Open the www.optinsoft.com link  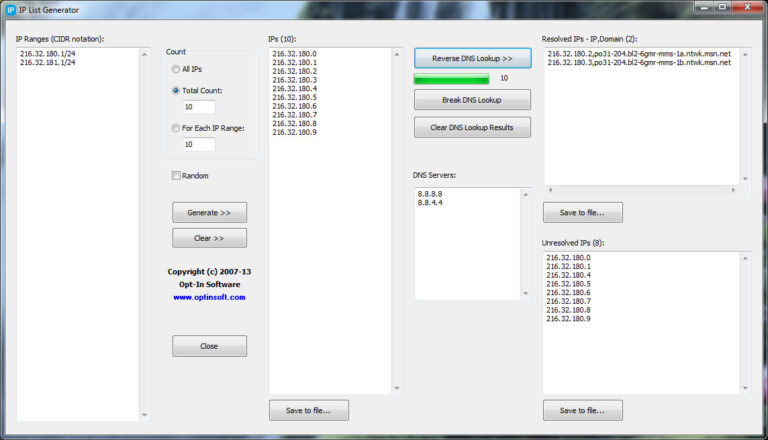click(x=209, y=297)
